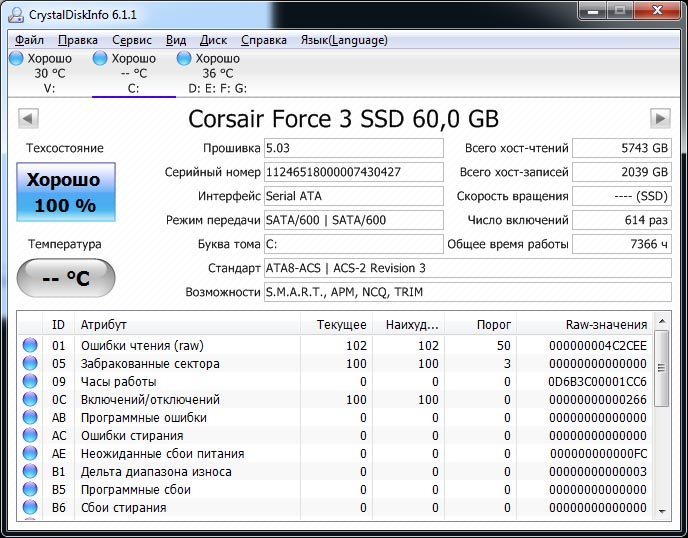Select the C: drive status orb
The image size is (688, 538).
tap(100, 59)
